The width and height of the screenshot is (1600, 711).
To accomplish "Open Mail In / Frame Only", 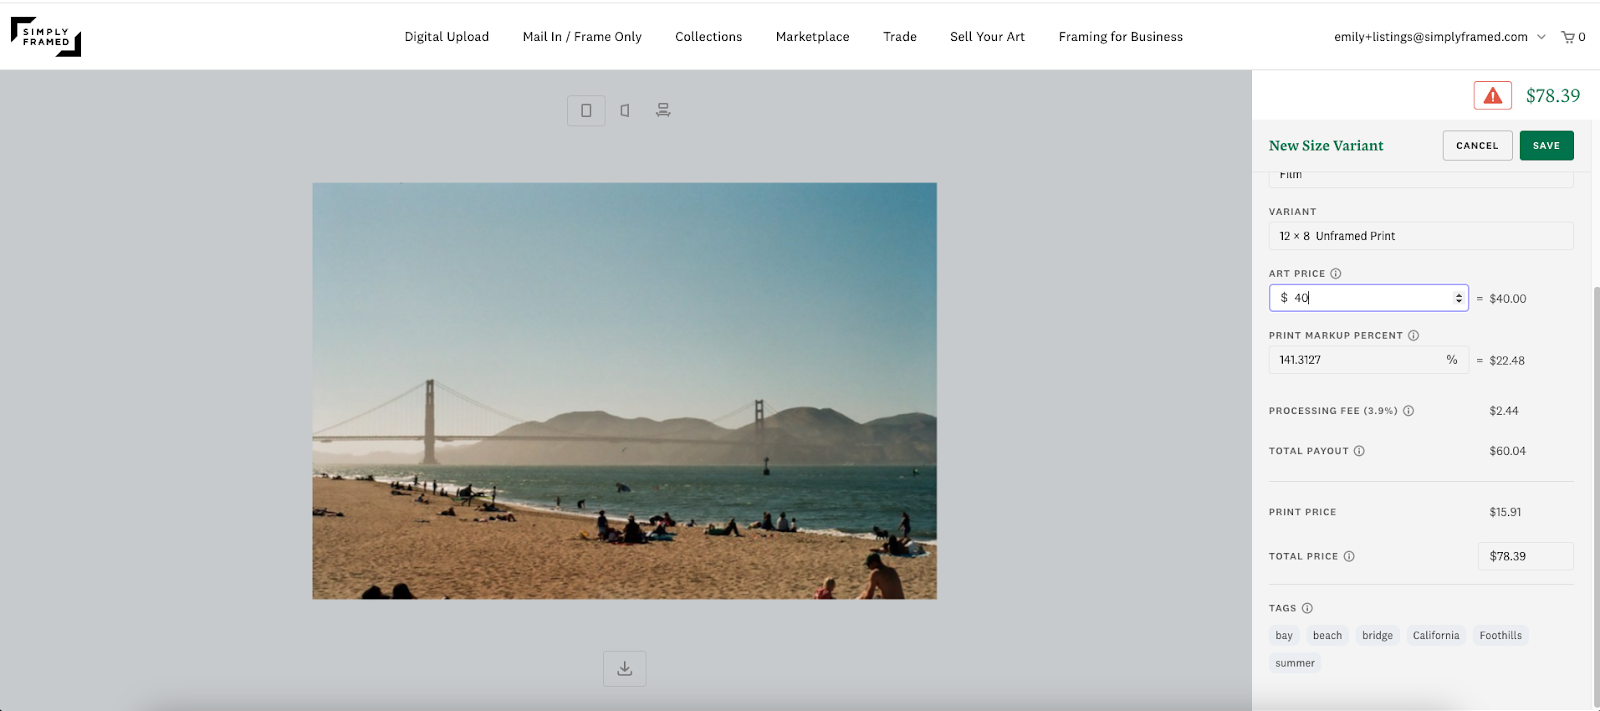I will point(582,37).
